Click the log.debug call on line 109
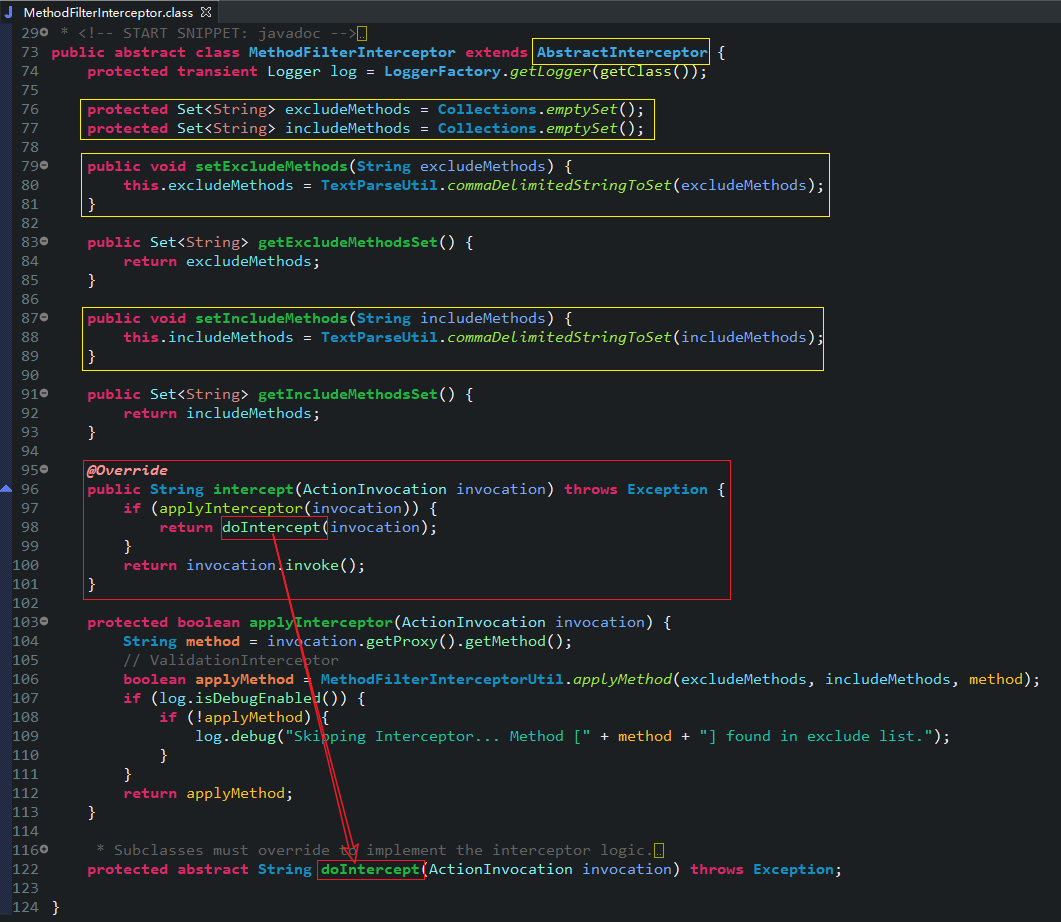 coord(235,736)
